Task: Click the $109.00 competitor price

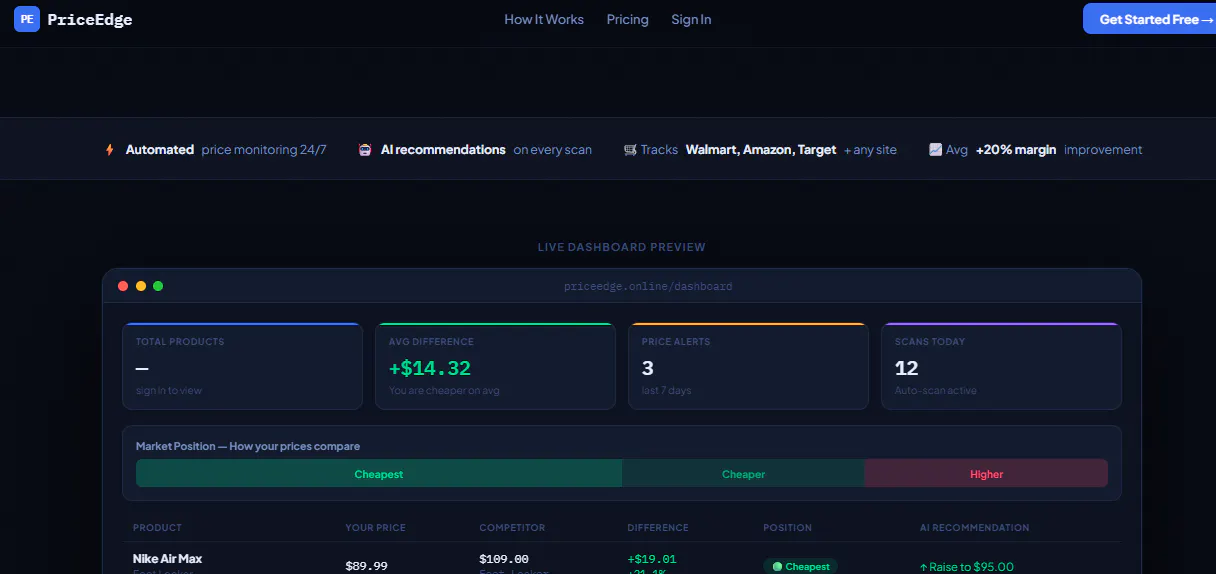Action: coord(504,559)
